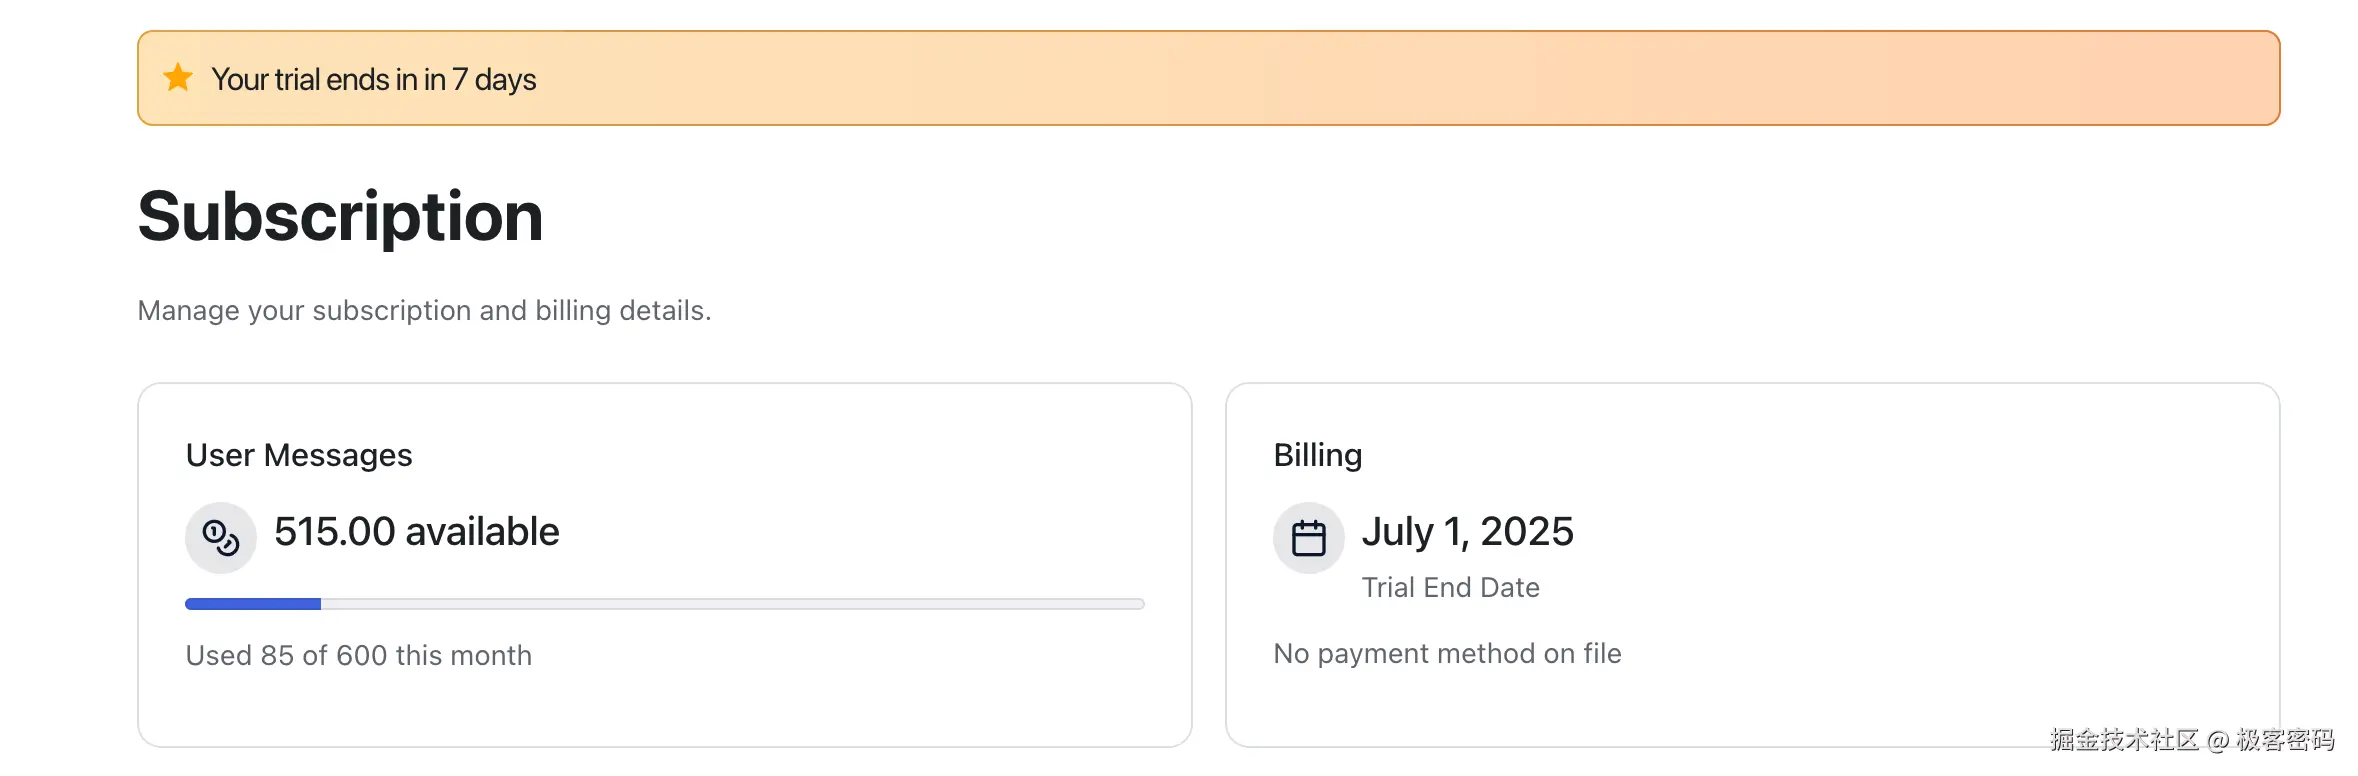Click the Subscription page heading
This screenshot has height=776, width=2358.
pos(340,216)
